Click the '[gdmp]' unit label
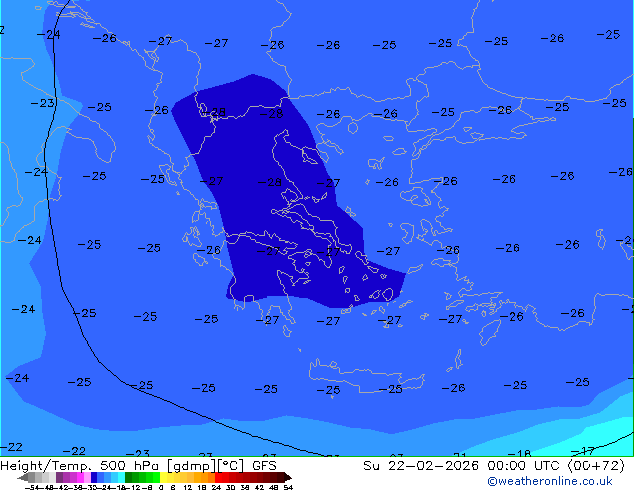The width and height of the screenshot is (634, 490). [192, 466]
